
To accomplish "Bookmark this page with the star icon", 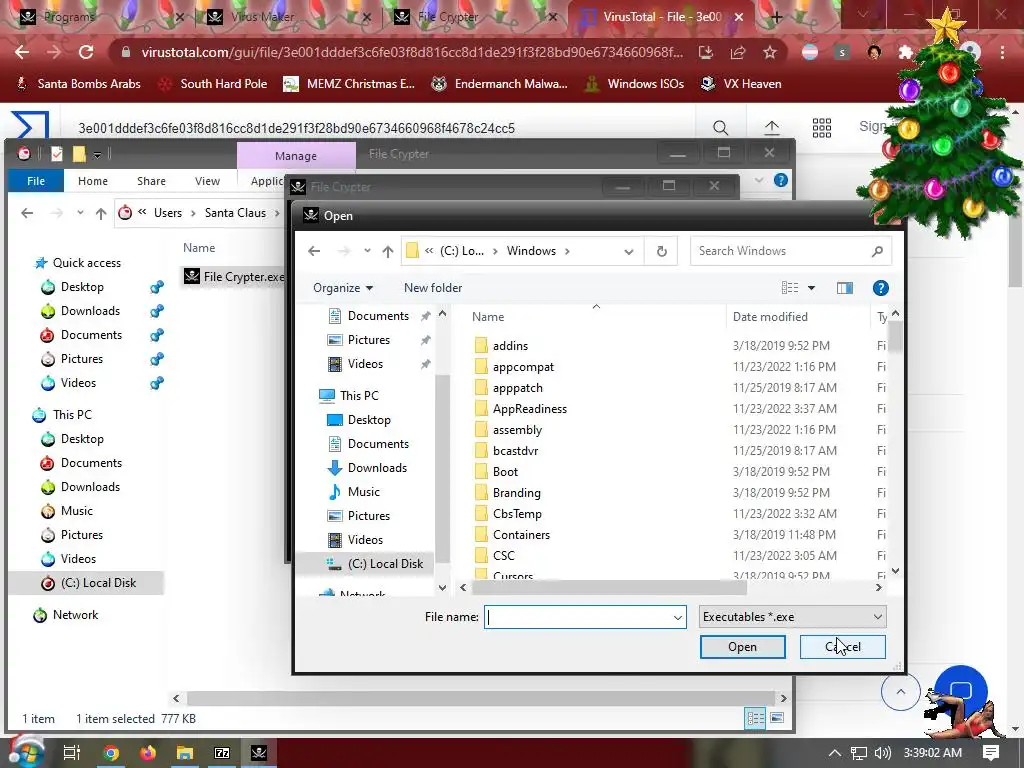I will pyautogui.click(x=770, y=52).
